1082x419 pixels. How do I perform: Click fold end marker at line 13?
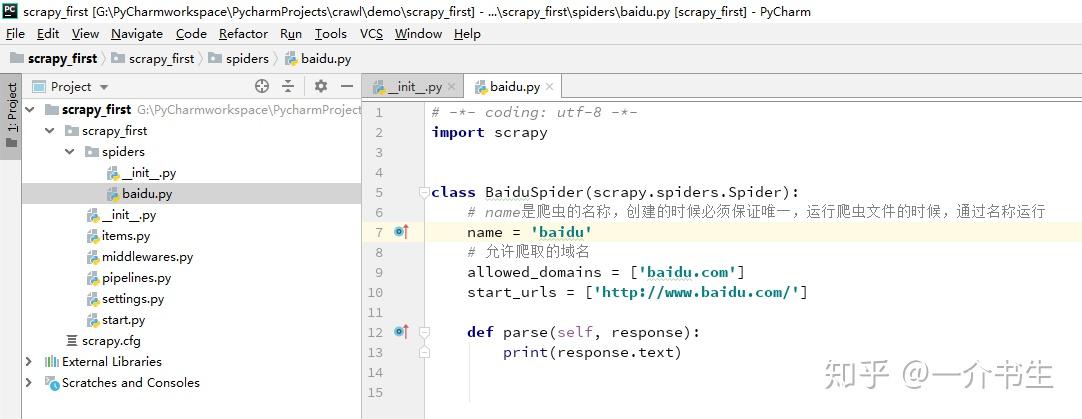(424, 352)
